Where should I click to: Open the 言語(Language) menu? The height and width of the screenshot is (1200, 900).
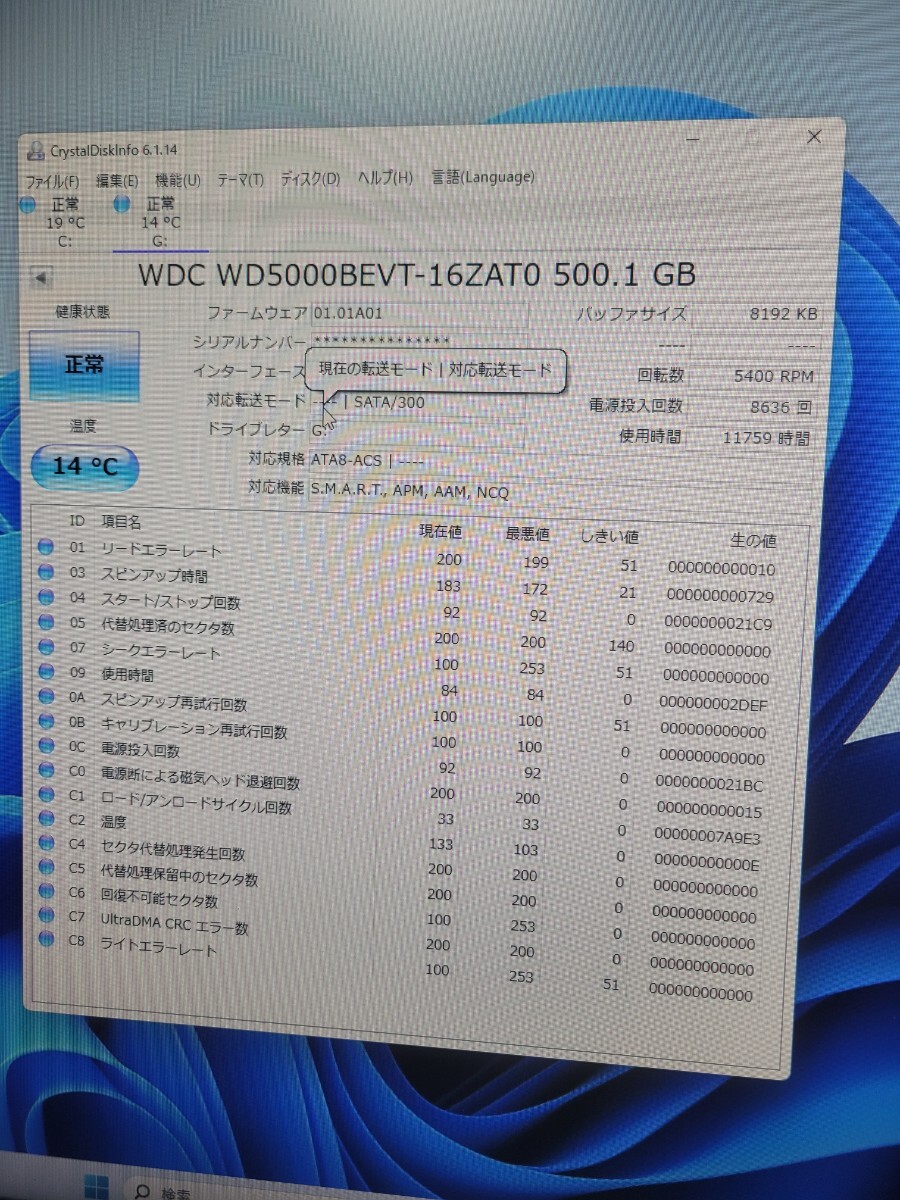pos(483,177)
